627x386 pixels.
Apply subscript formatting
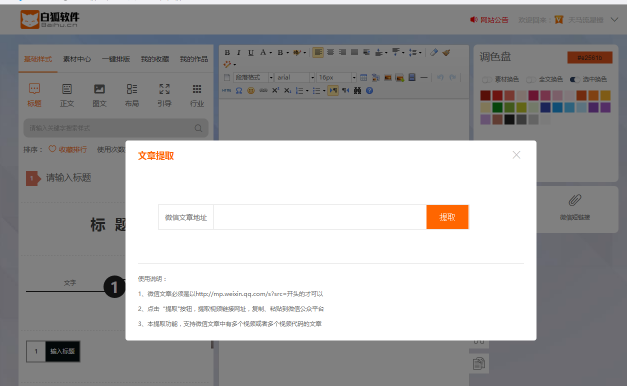tap(288, 90)
